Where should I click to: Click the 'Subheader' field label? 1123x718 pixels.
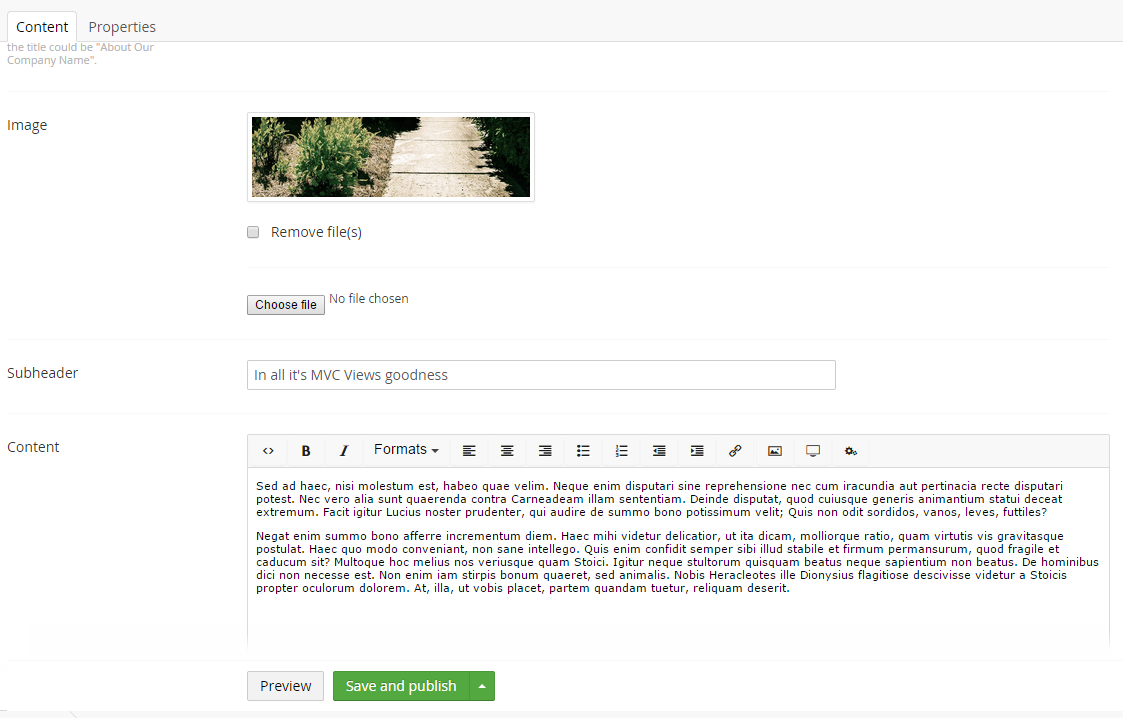tap(42, 373)
